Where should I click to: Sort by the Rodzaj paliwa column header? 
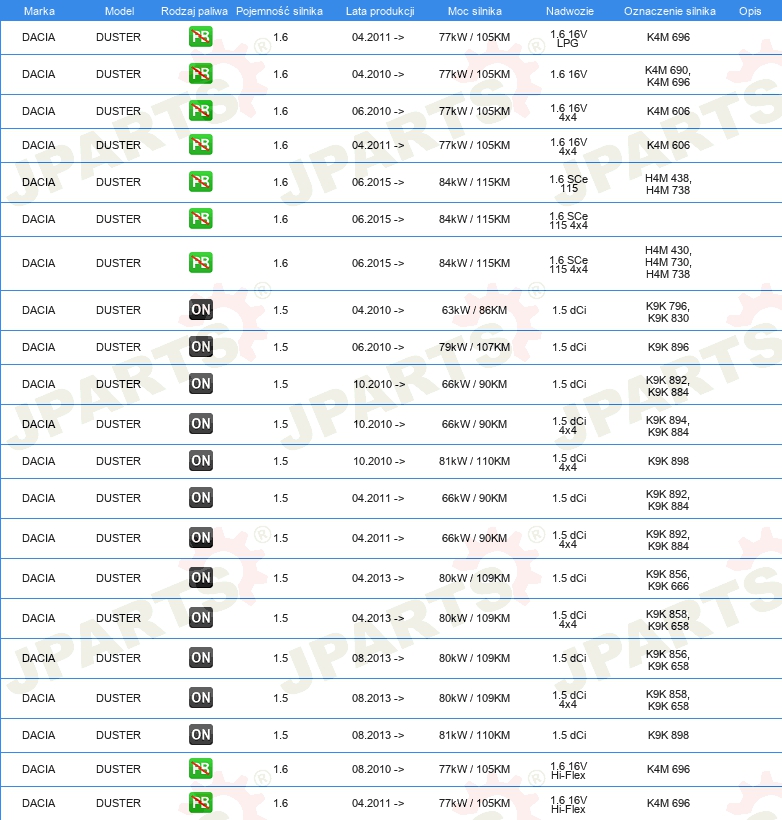click(x=194, y=11)
